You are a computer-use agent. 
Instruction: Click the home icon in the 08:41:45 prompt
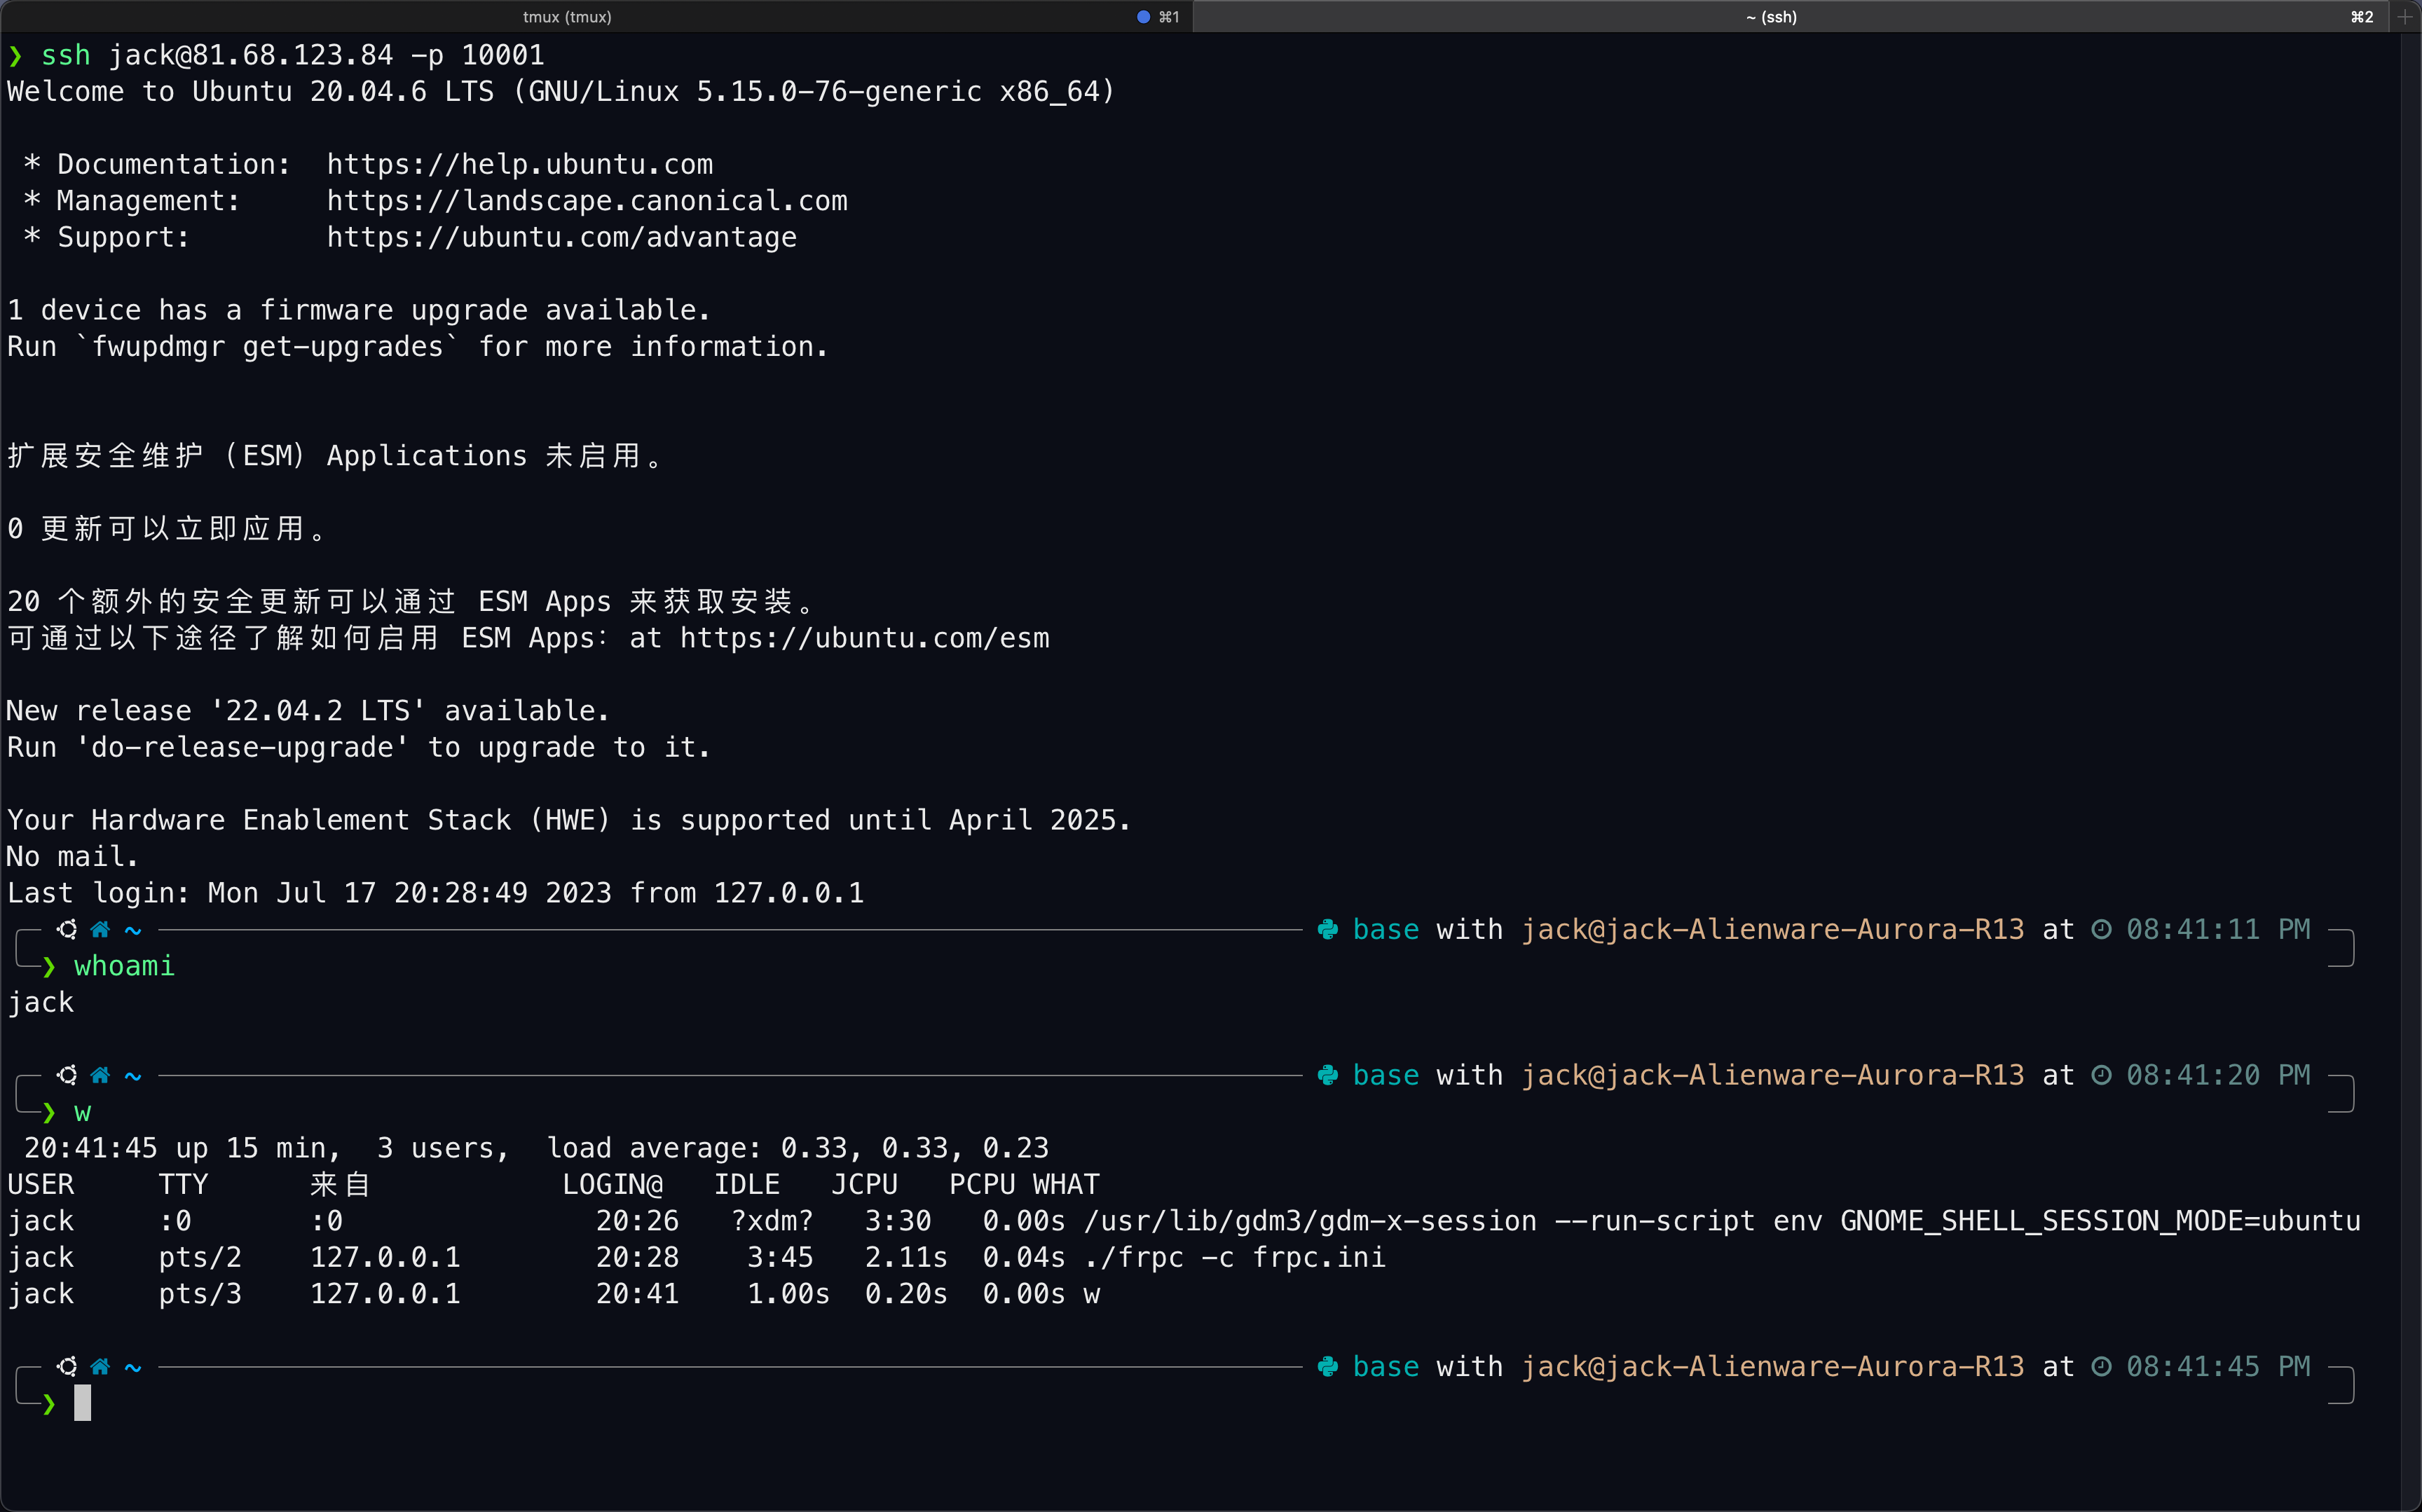[100, 1366]
